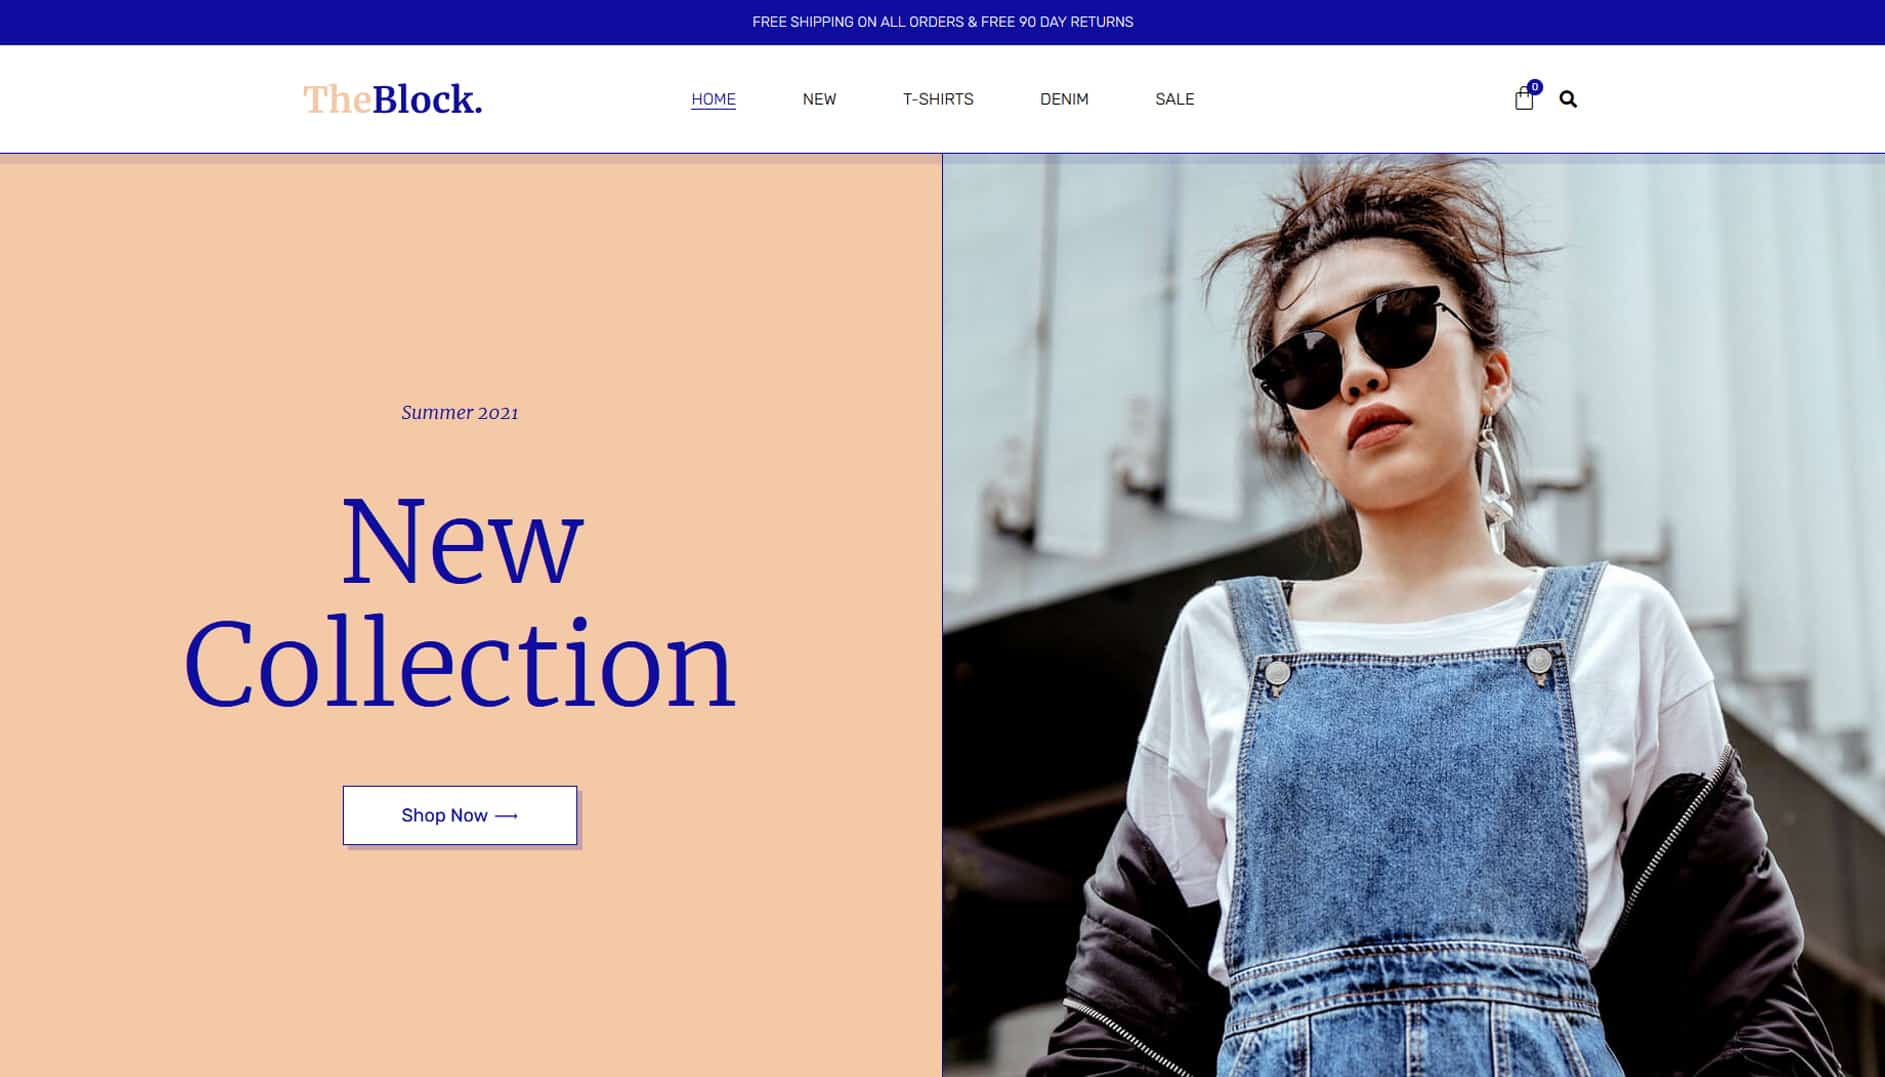Open the NEW menu item
The height and width of the screenshot is (1077, 1885).
pos(819,99)
